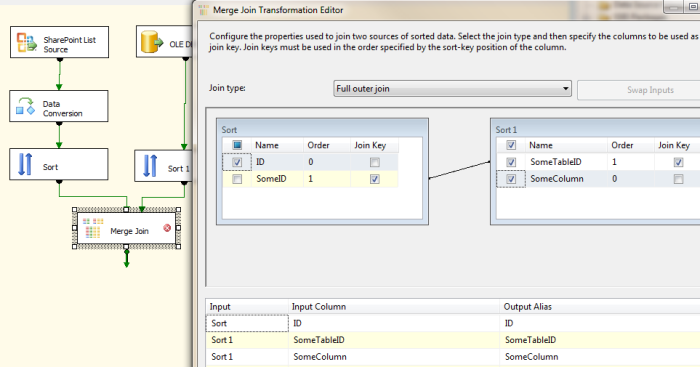Select the Merge Join grid icon
700x367 pixels.
93,228
